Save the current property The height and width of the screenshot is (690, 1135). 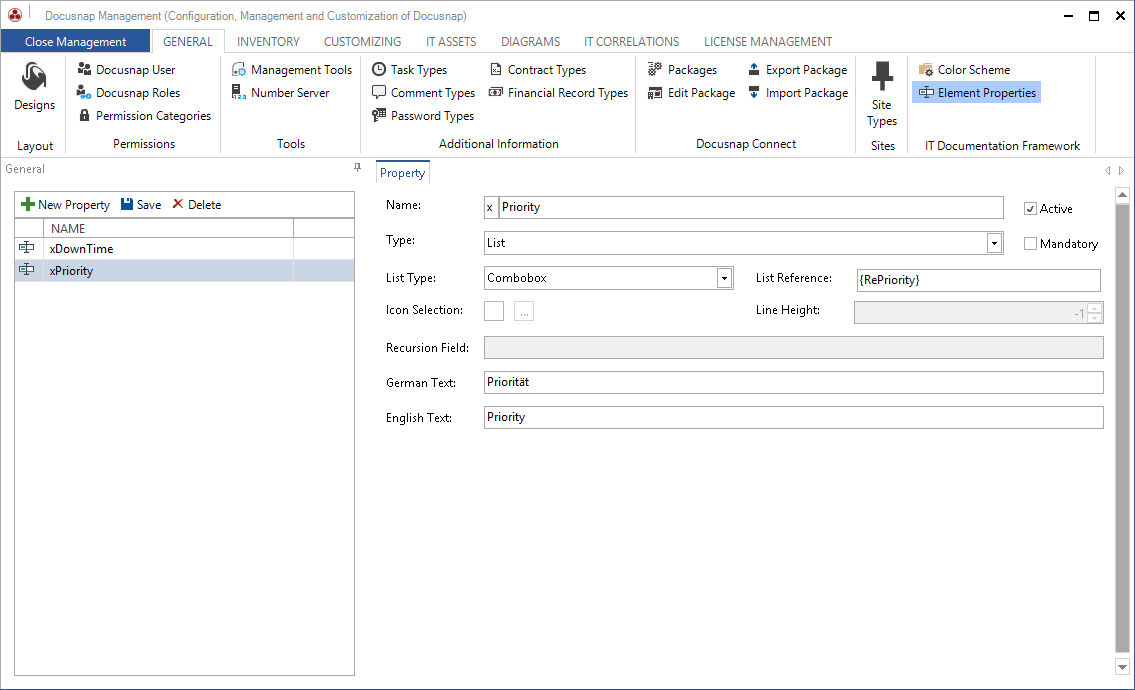coord(141,205)
